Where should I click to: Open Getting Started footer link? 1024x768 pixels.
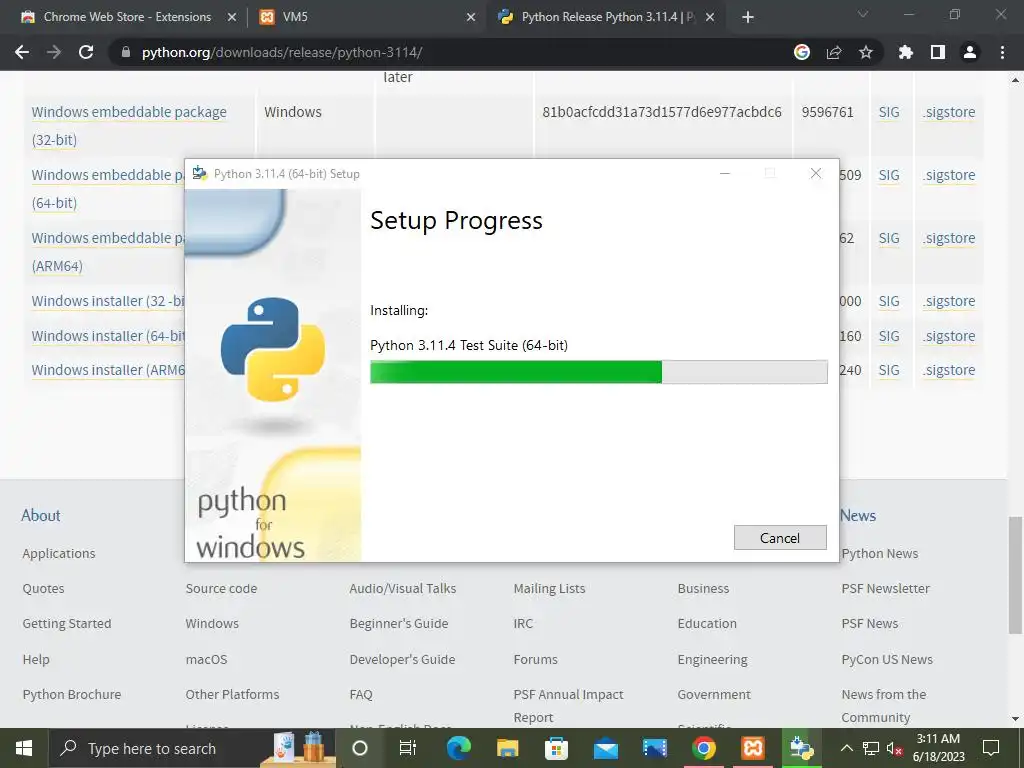[x=67, y=624]
